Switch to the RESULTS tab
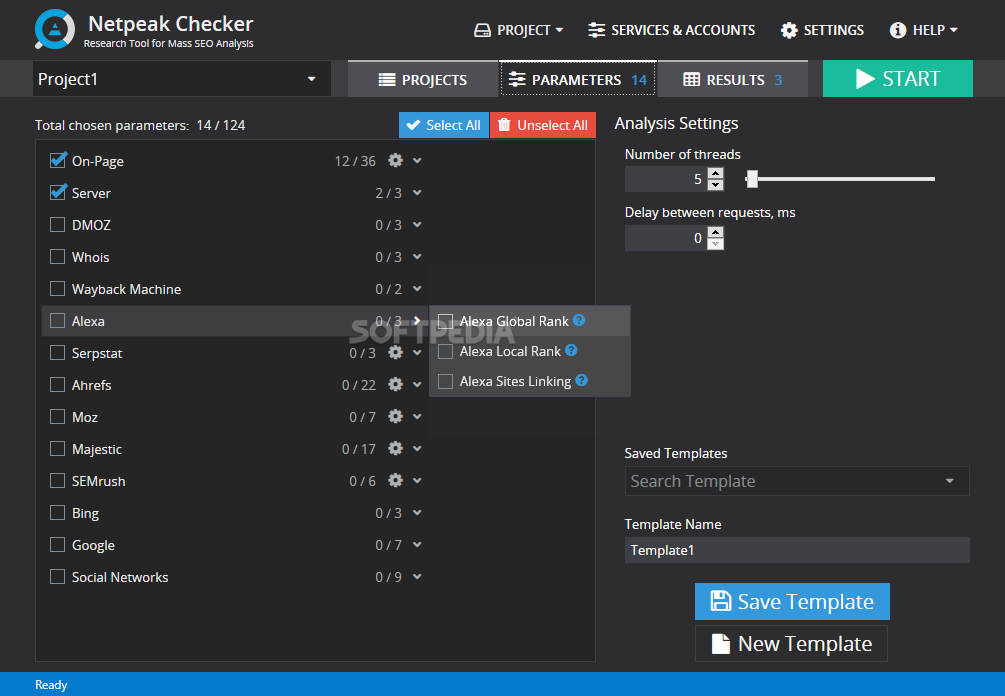1005x696 pixels. [733, 79]
